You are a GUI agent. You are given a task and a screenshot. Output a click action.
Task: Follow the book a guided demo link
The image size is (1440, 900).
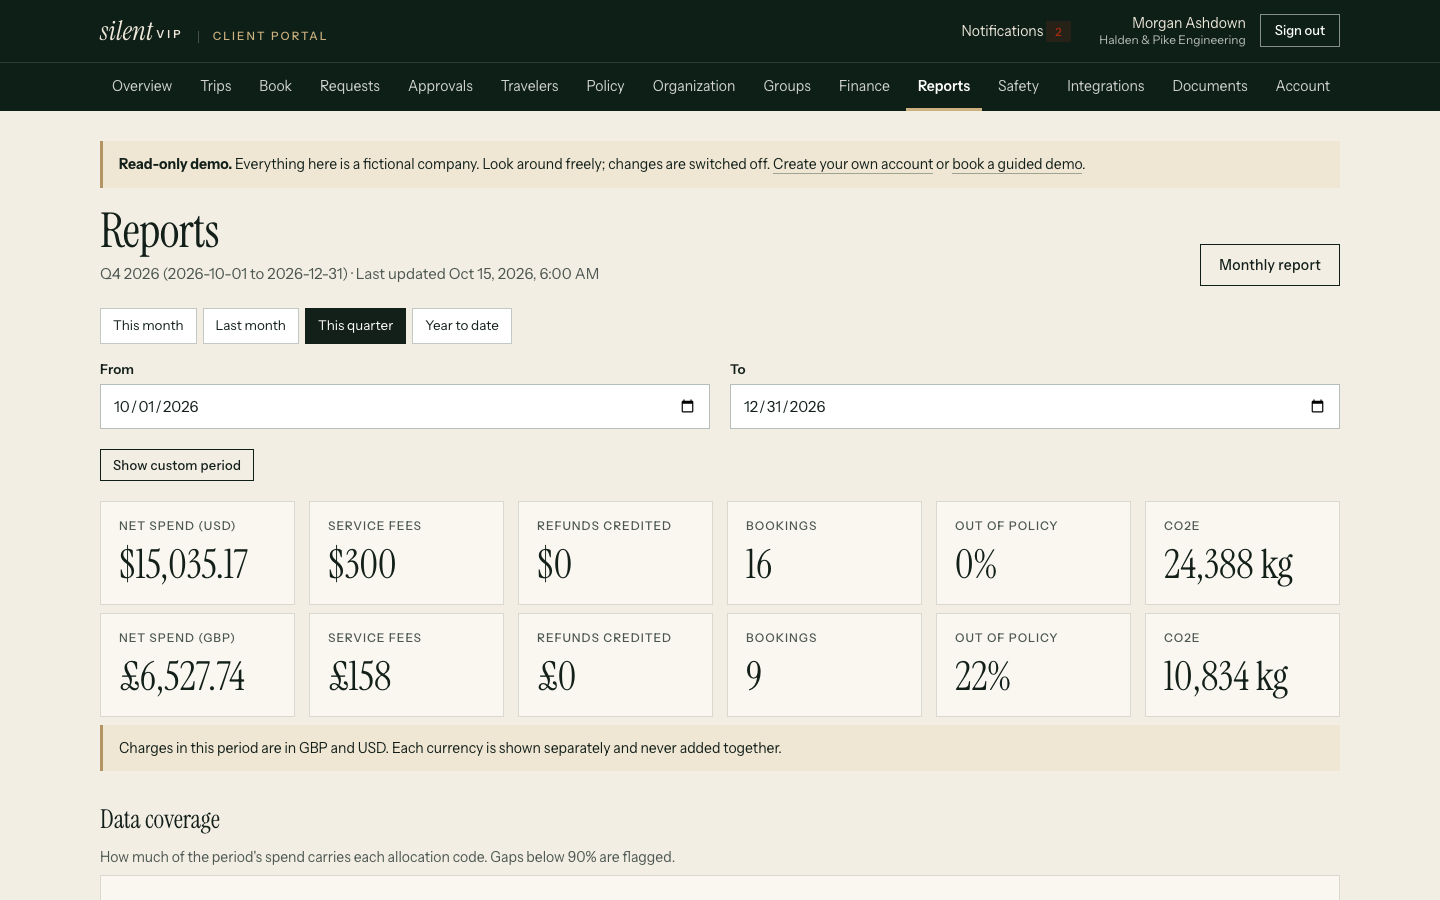click(1017, 164)
